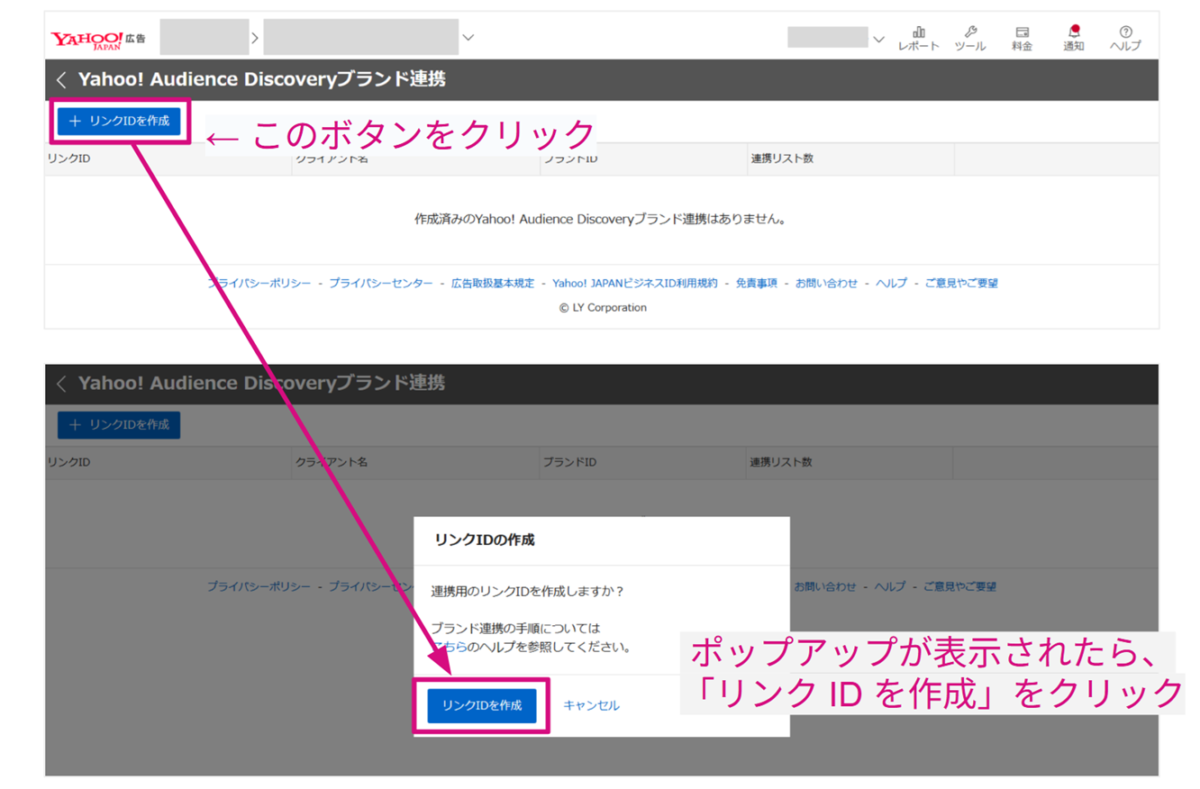Open the ヘルプ question mark icon
Image resolution: width=1200 pixels, height=789 pixels.
[x=1126, y=38]
